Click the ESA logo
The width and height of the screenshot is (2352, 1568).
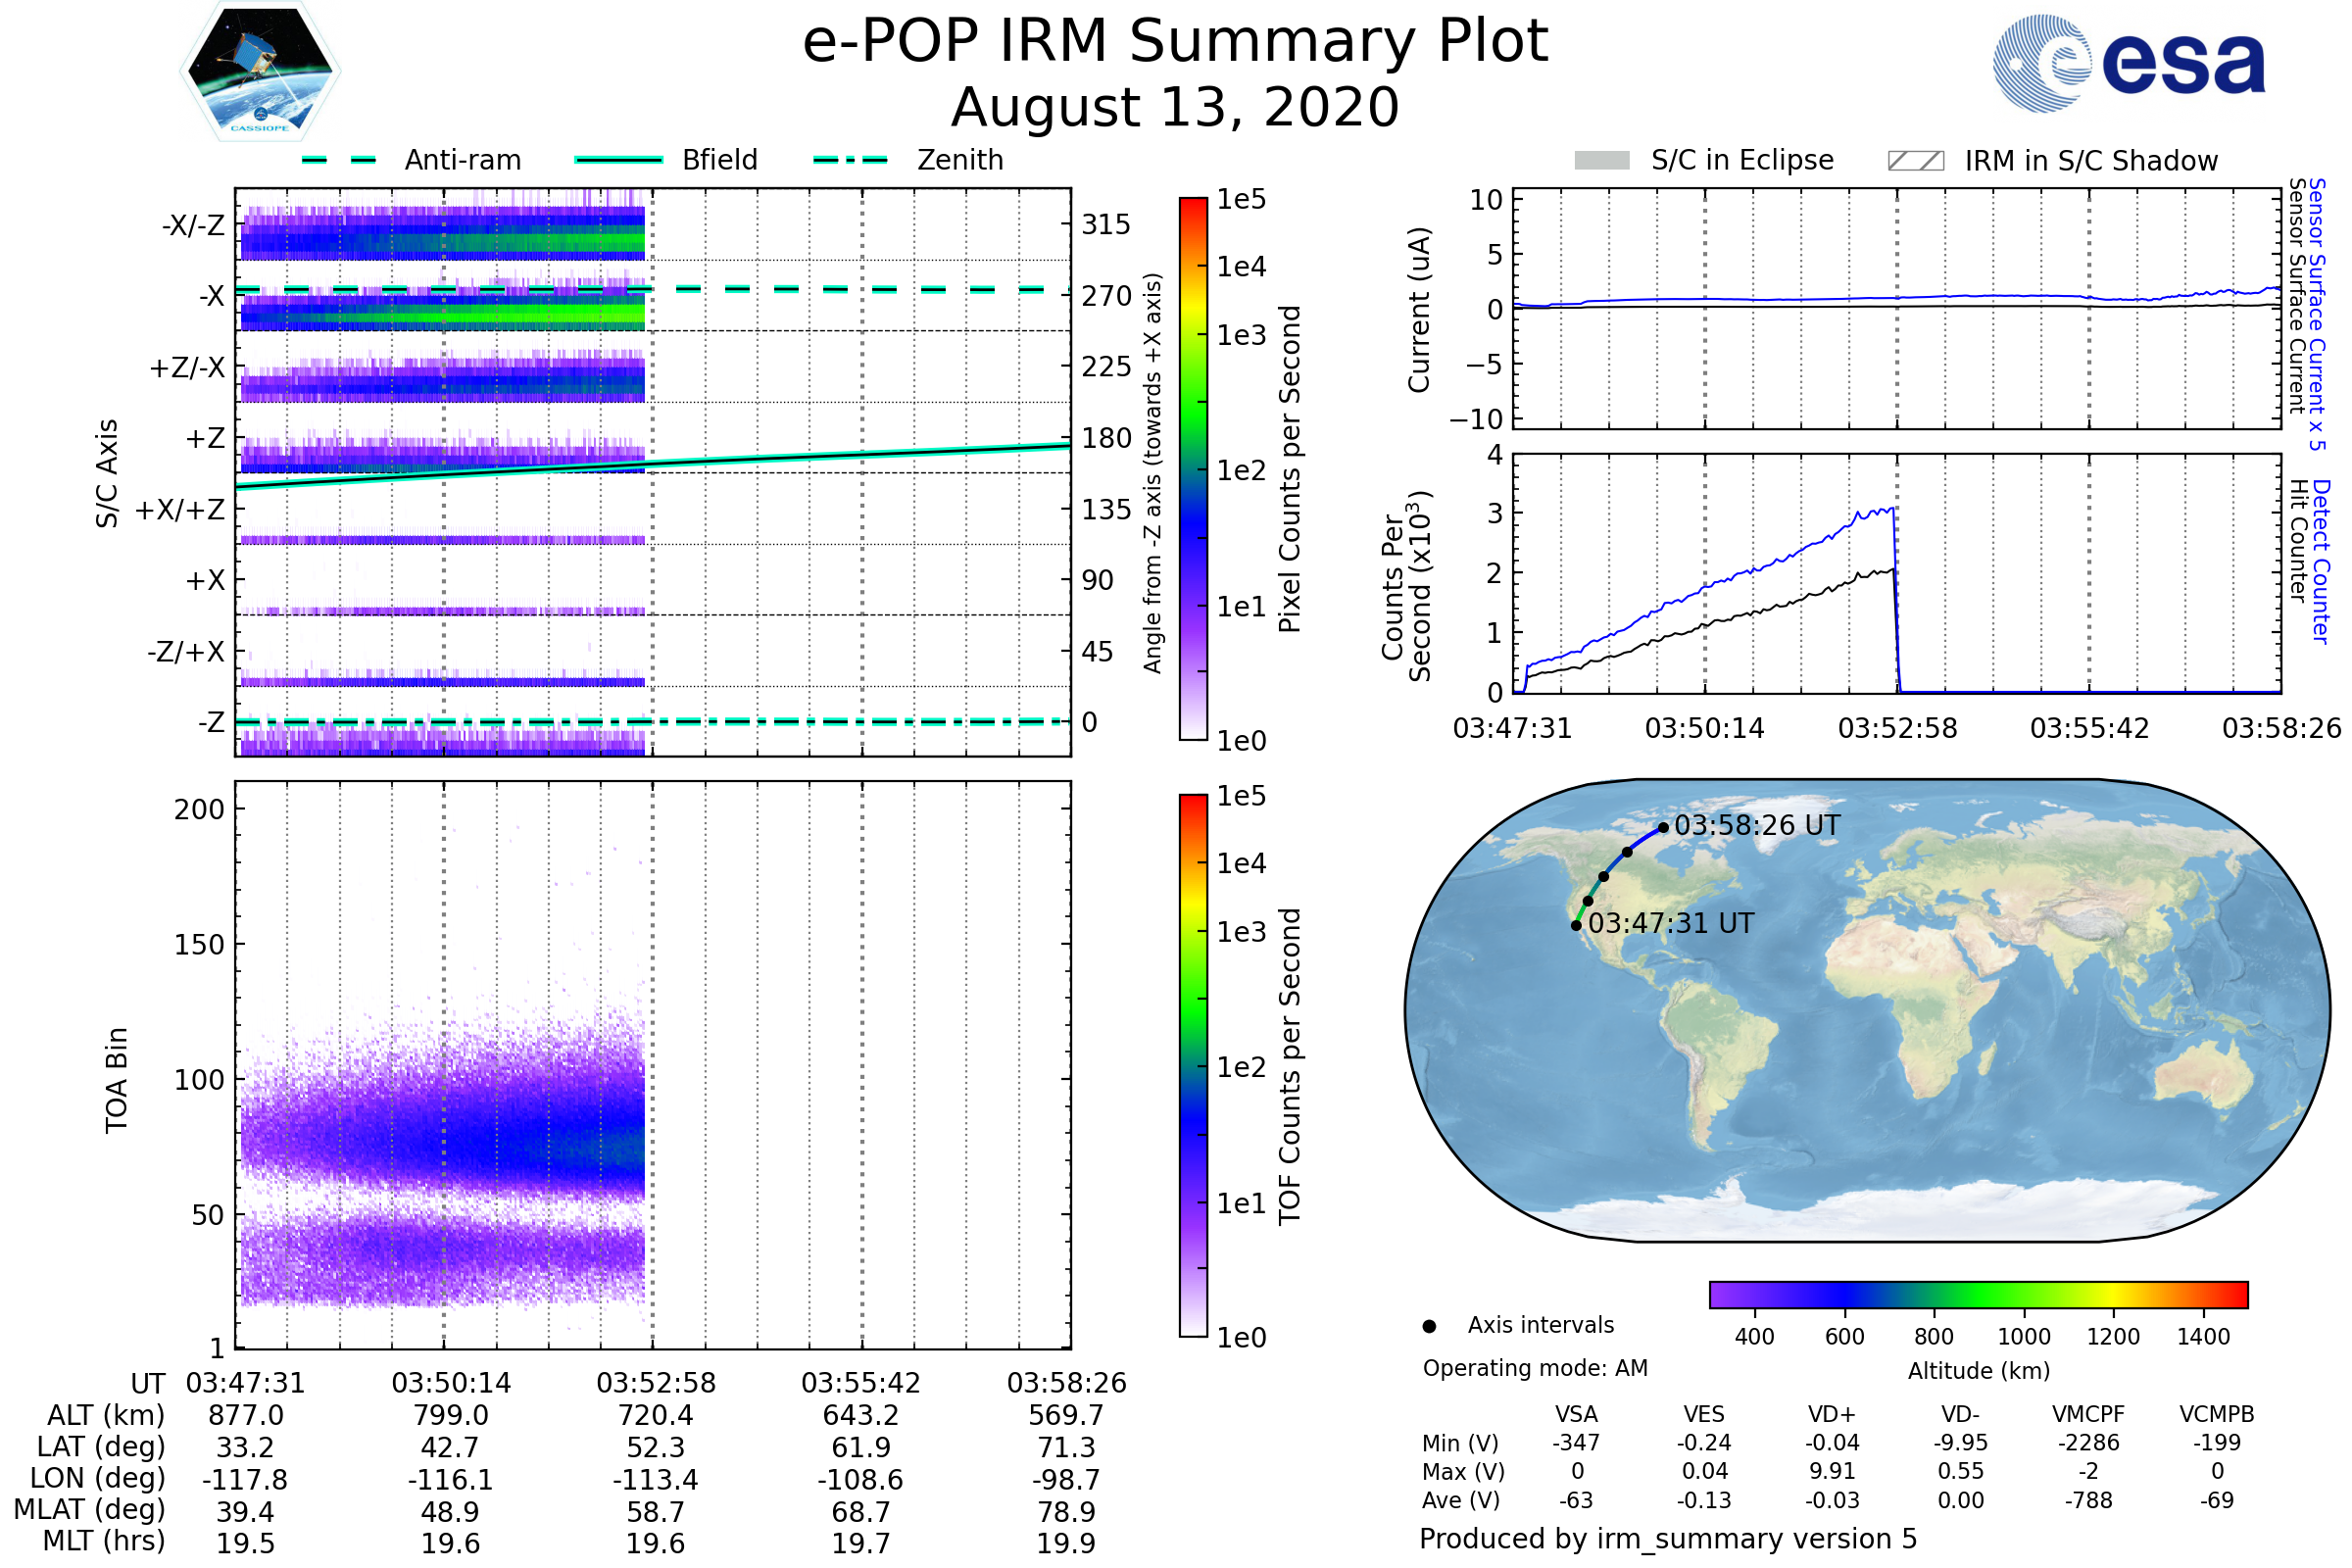coord(2129,63)
